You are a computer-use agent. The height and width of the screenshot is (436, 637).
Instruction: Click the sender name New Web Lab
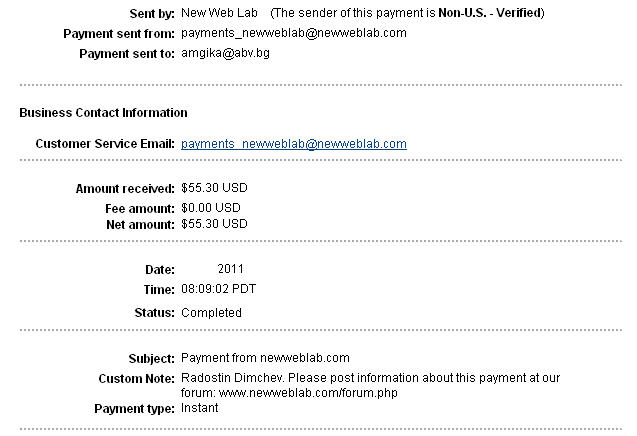click(219, 13)
